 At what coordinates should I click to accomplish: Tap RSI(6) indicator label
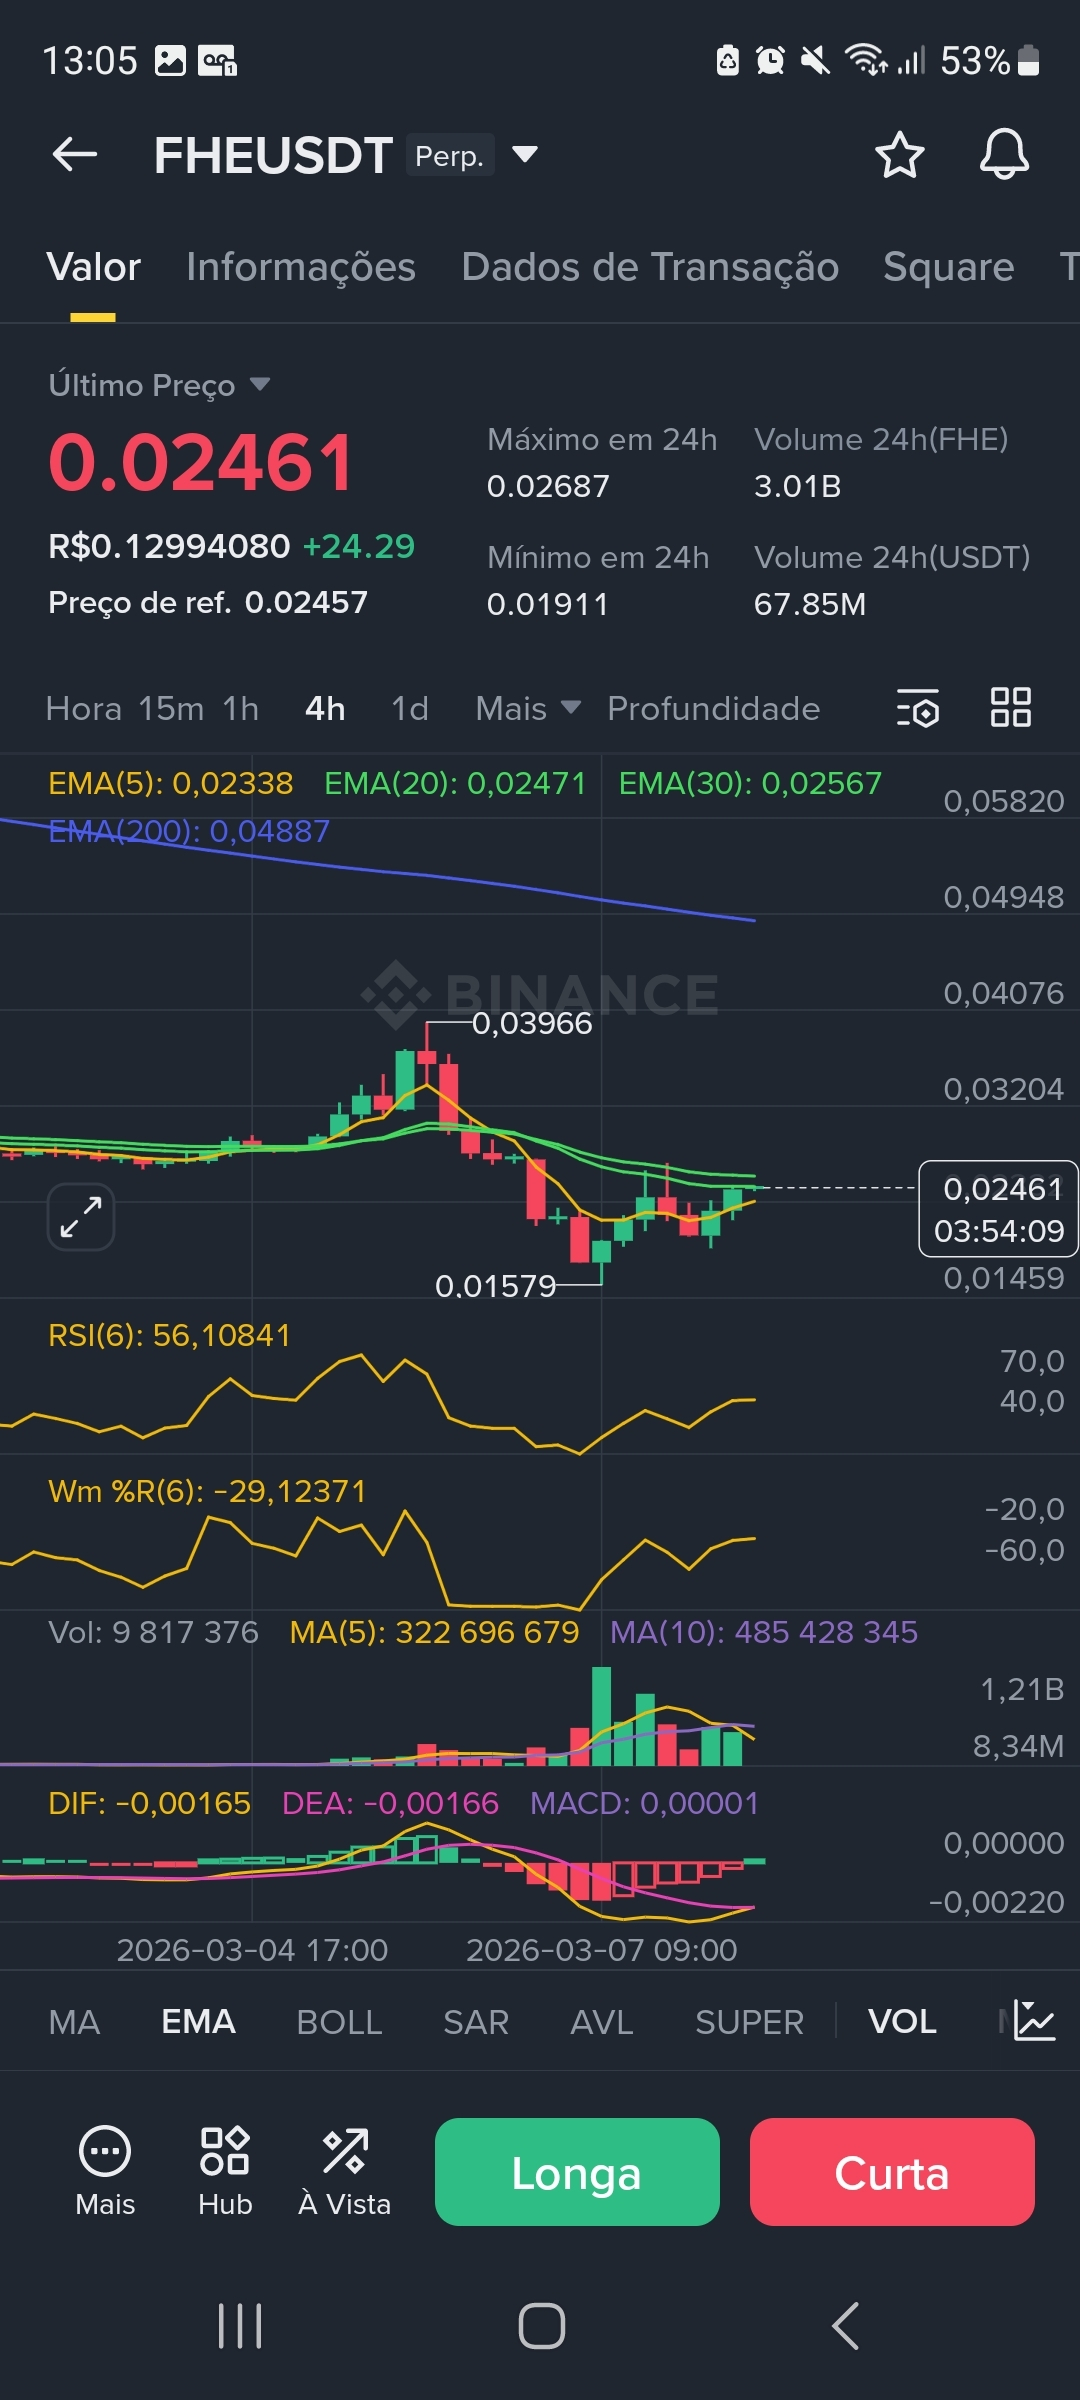169,1335
